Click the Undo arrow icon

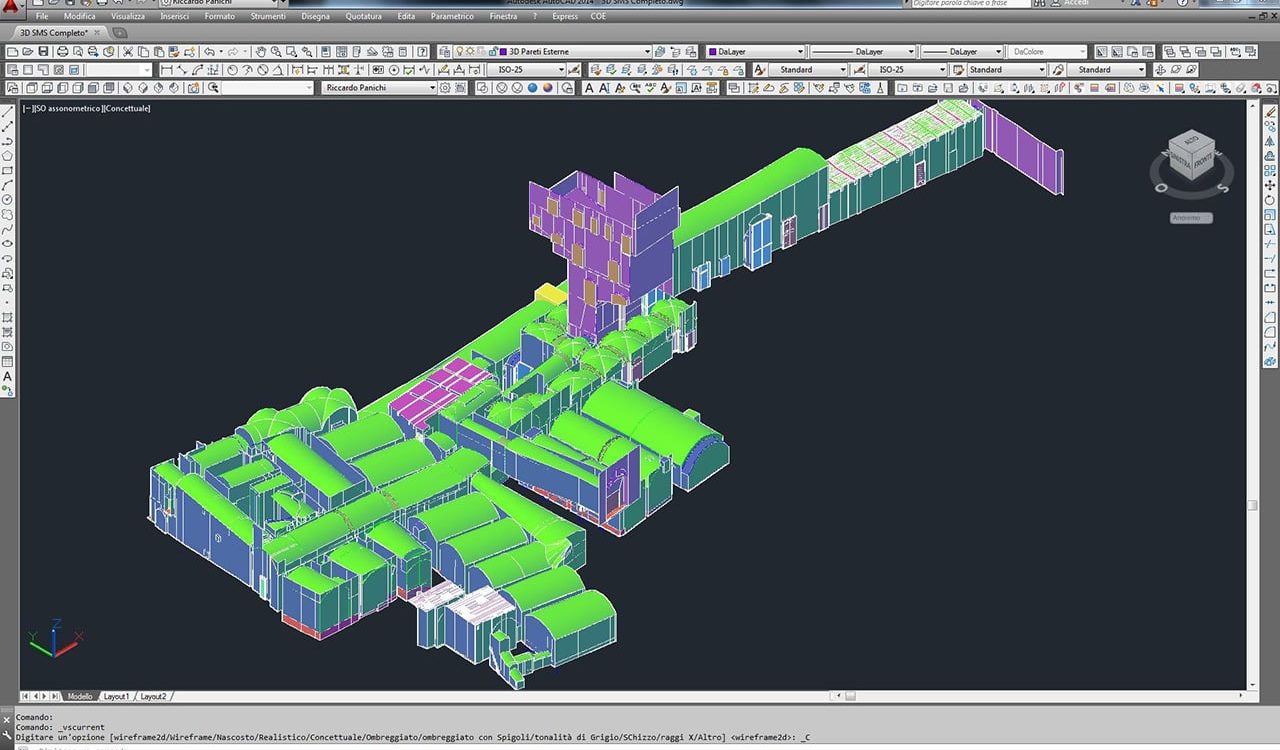tap(209, 51)
